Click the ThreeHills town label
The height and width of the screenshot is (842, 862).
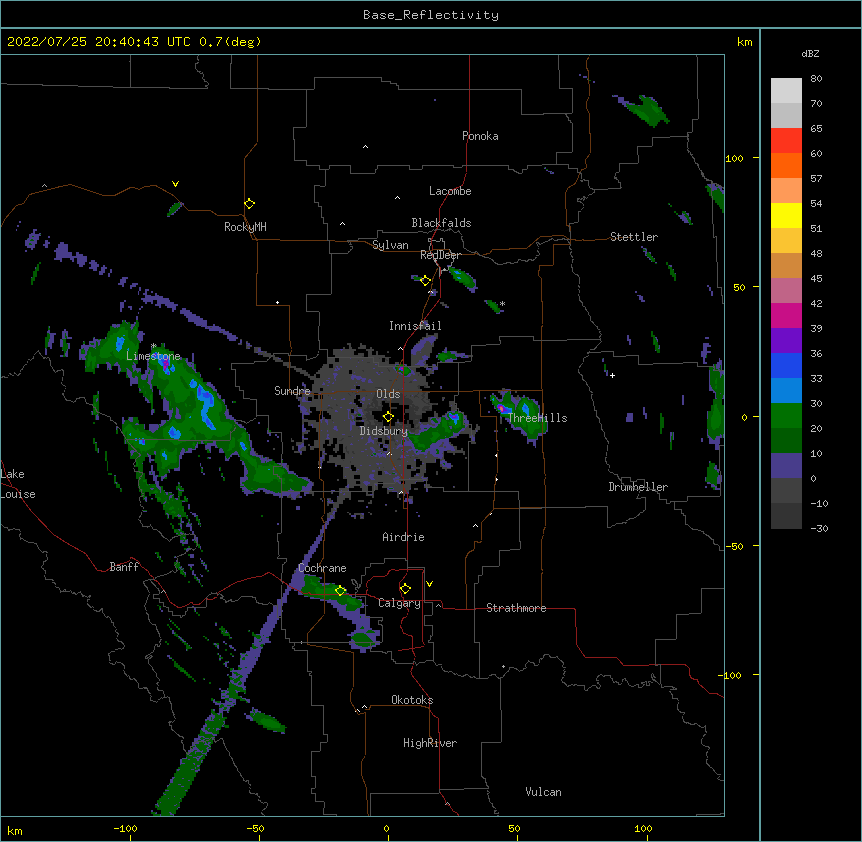click(x=537, y=418)
